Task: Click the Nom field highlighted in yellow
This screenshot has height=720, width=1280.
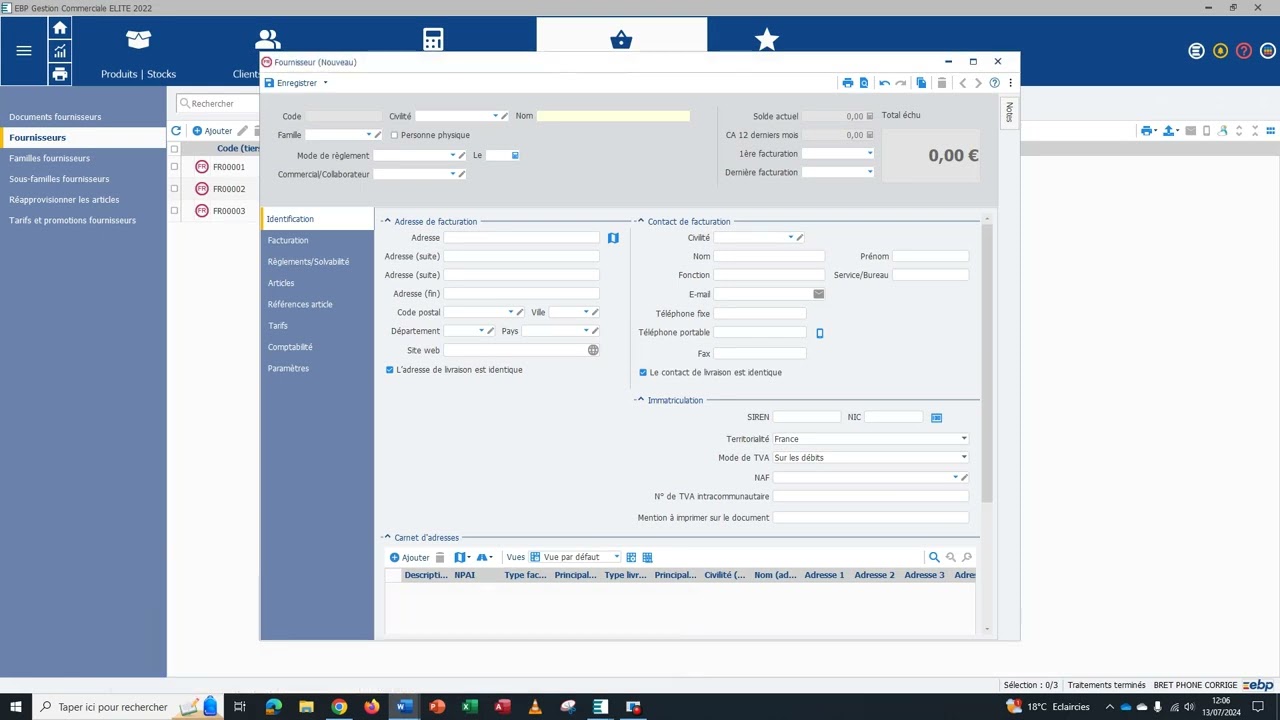Action: pos(613,116)
